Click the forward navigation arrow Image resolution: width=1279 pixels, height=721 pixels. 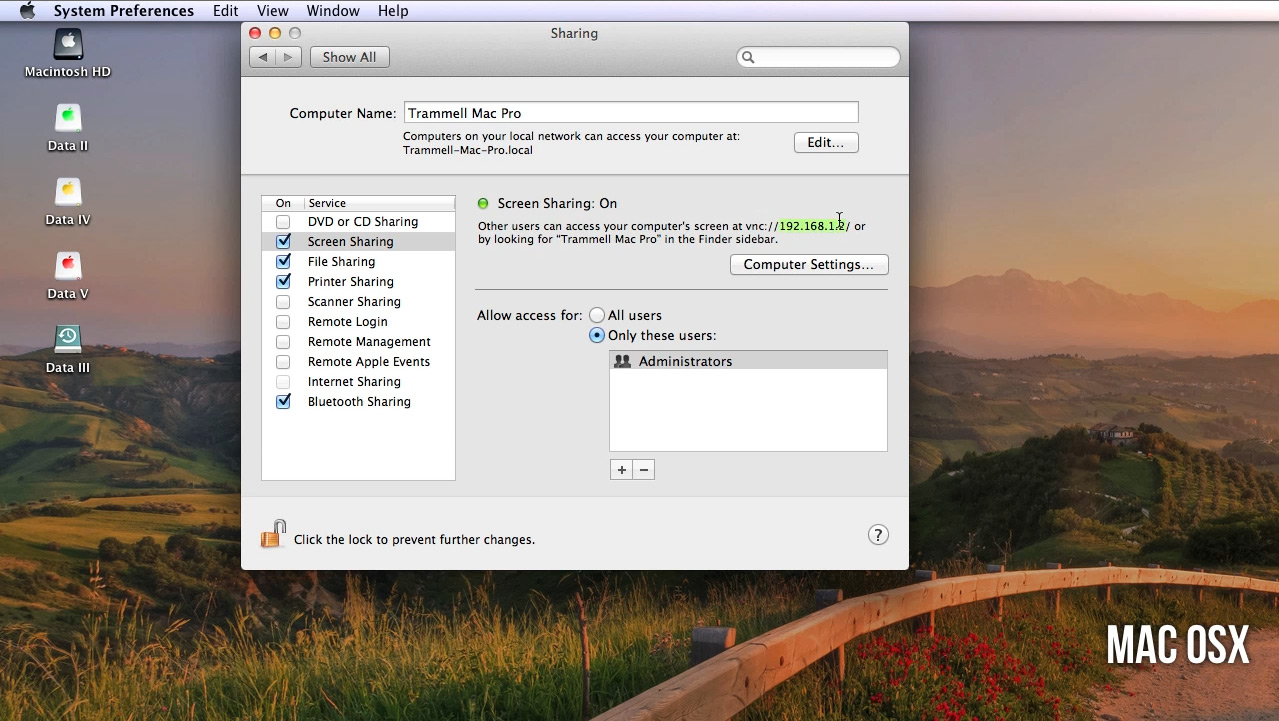[286, 57]
